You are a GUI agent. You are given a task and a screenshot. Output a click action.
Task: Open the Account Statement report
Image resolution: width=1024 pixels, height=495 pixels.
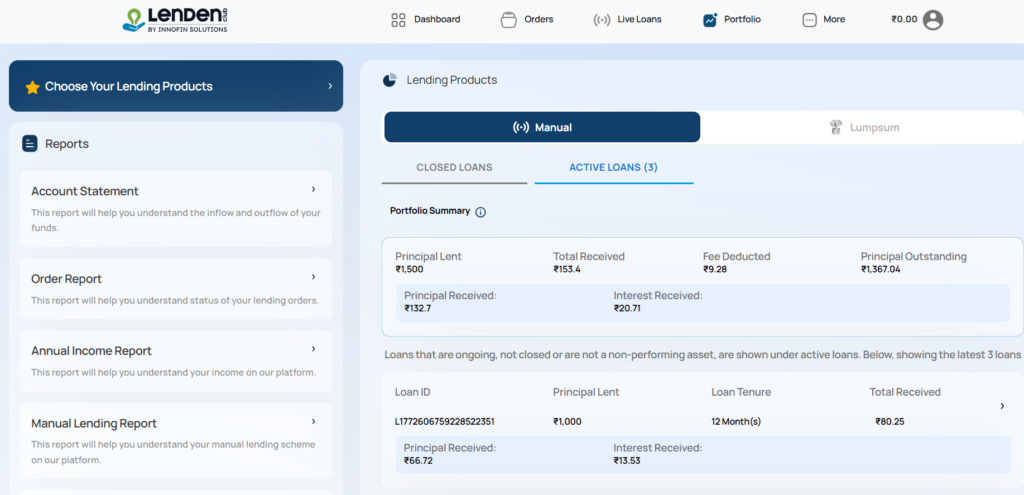[176, 209]
